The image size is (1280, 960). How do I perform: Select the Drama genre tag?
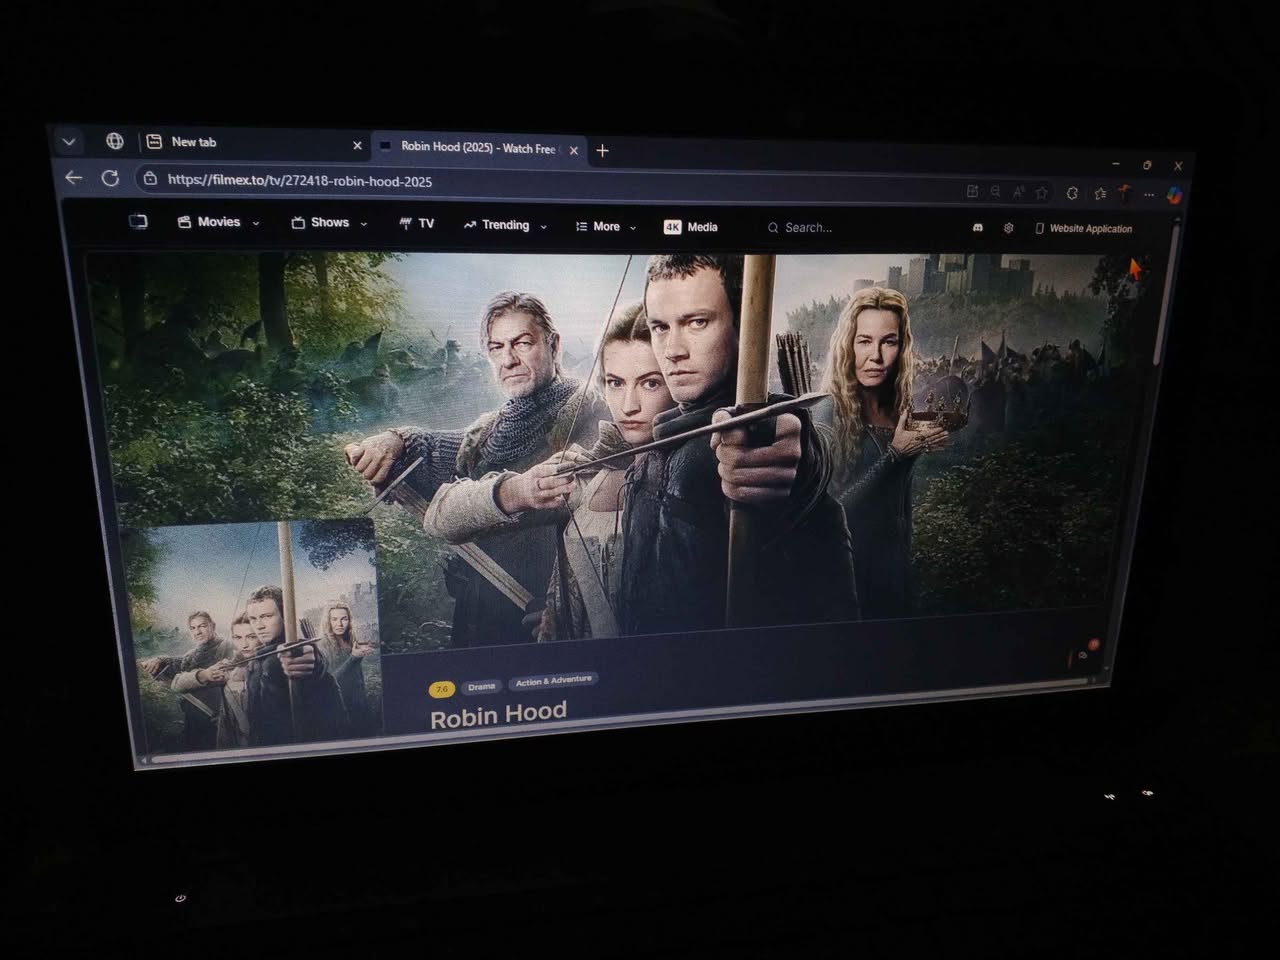click(481, 686)
